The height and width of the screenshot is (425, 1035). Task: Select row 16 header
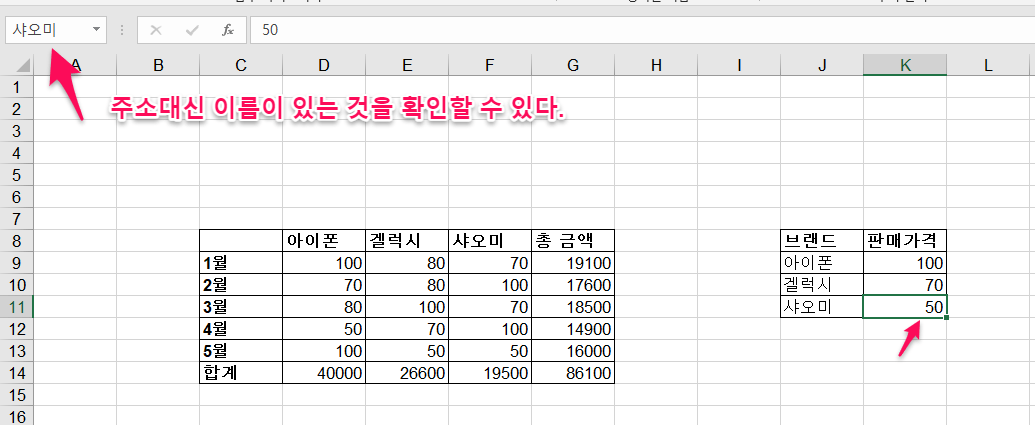point(17,416)
